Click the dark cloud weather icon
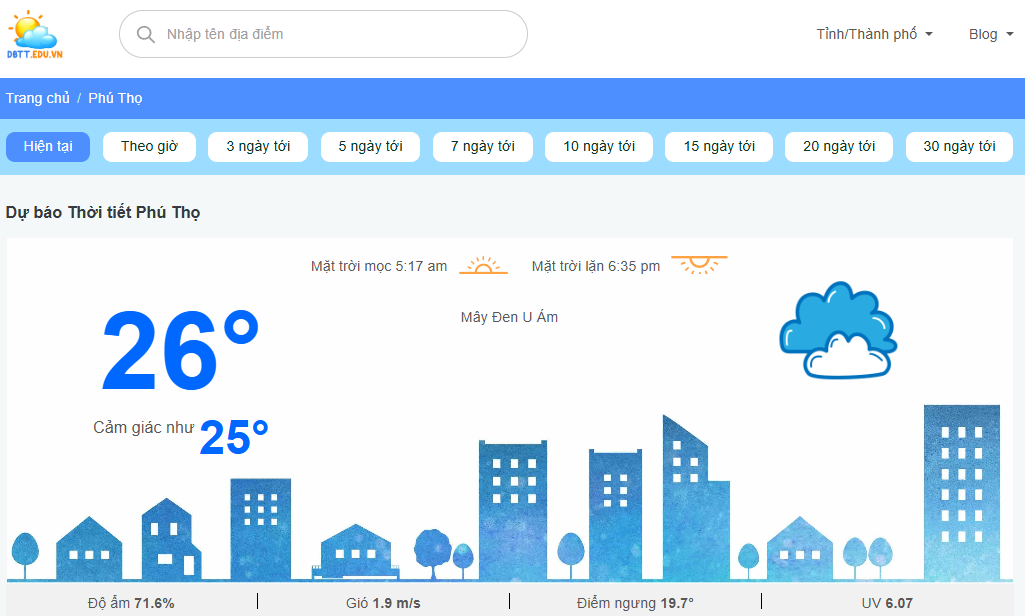Viewport: 1025px width, 616px height. coord(837,330)
